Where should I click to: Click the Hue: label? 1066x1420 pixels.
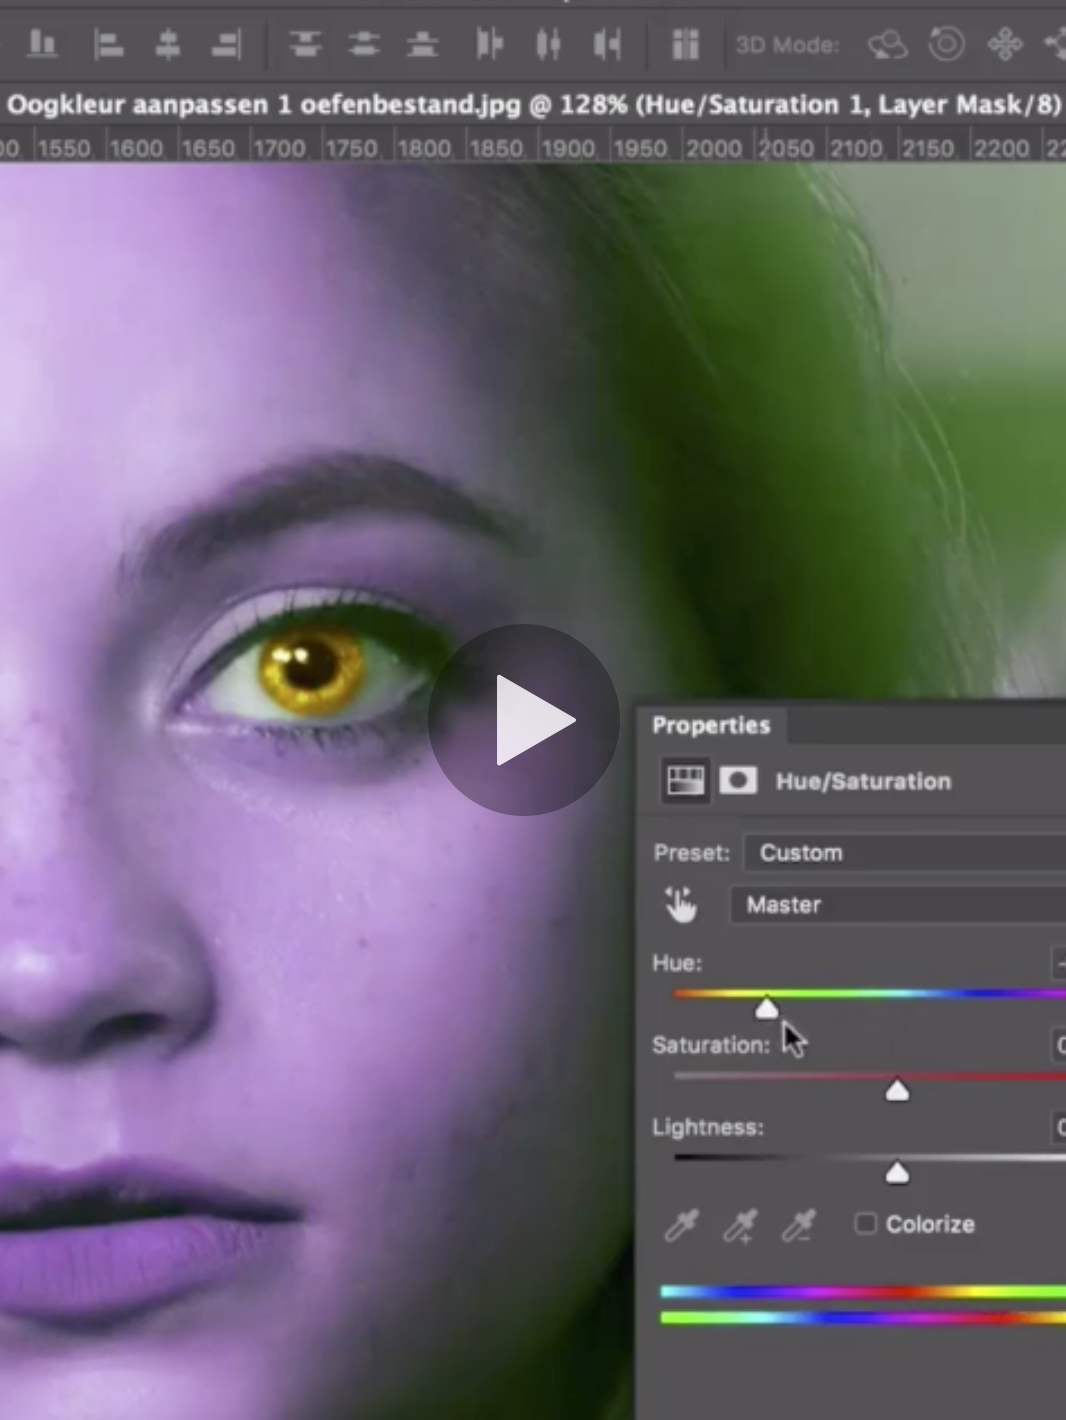(x=677, y=963)
